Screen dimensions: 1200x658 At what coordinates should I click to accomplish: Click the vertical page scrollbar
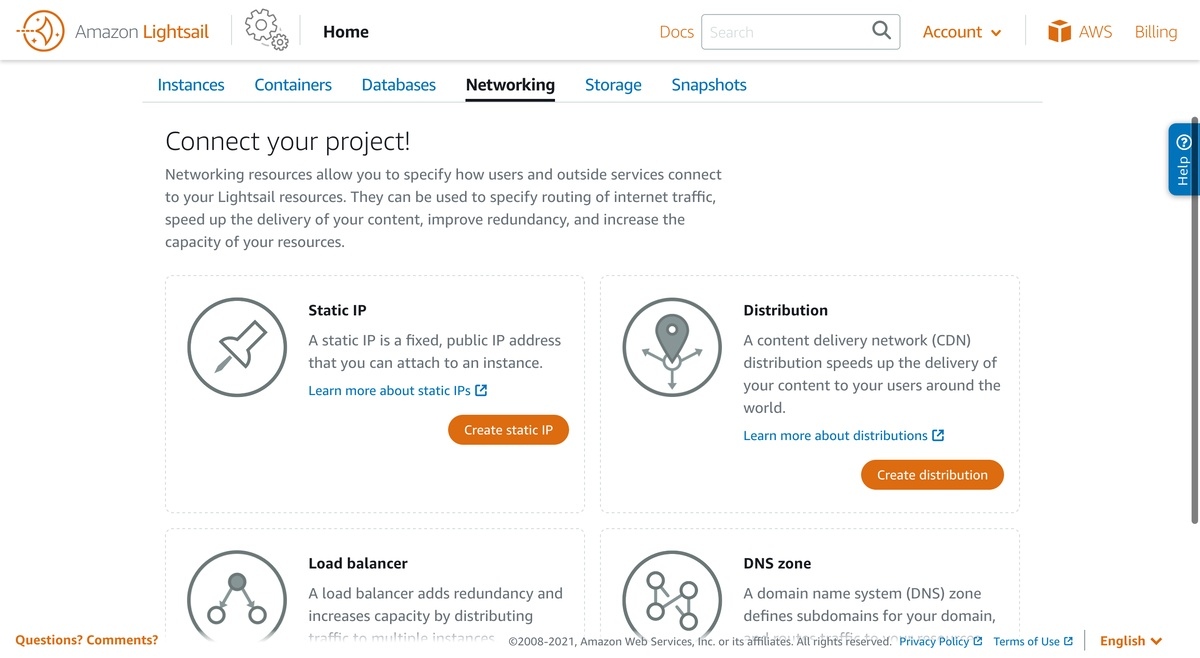tap(1195, 320)
